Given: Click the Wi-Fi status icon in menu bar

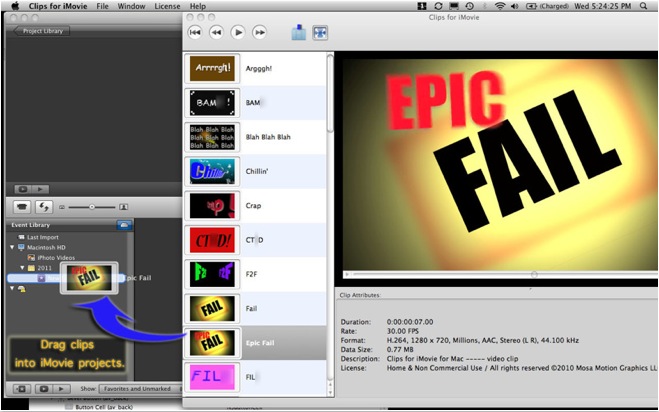Looking at the screenshot, I should [x=500, y=6].
